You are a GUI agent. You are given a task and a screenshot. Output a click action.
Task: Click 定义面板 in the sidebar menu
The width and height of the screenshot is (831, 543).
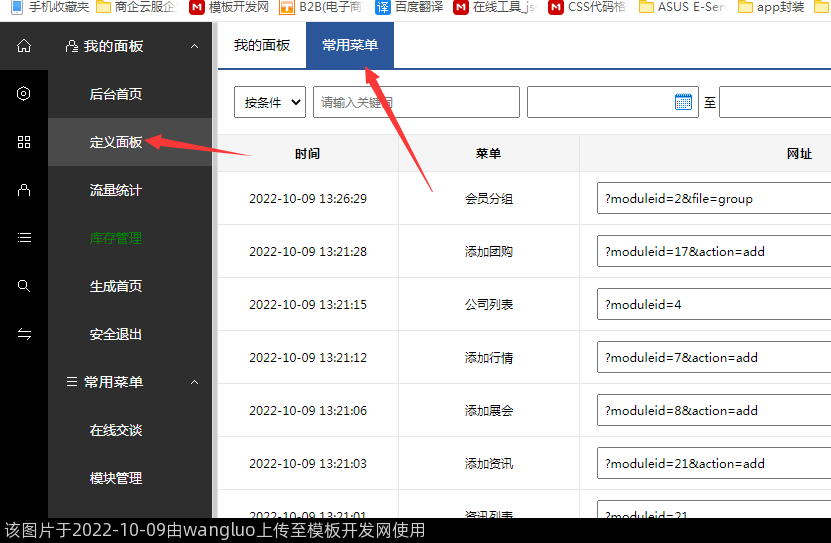pyautogui.click(x=116, y=142)
